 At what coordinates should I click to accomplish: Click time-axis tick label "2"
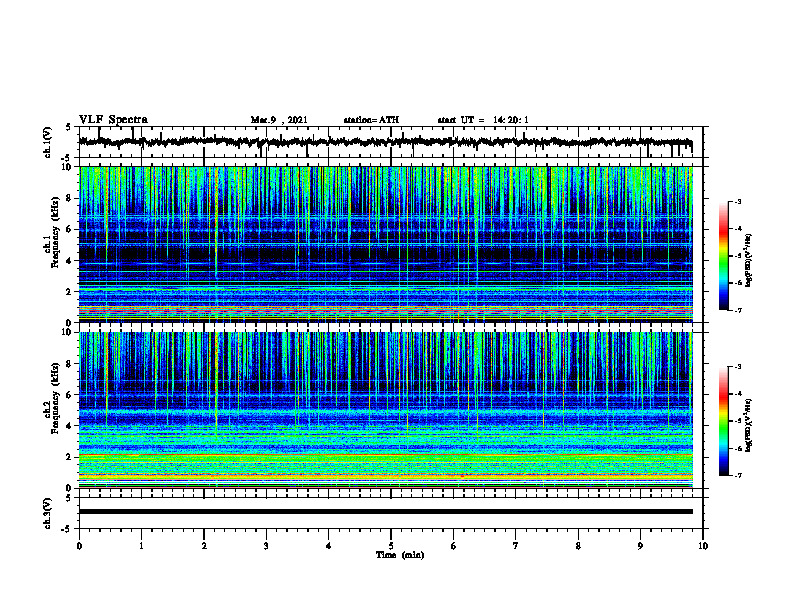pos(204,546)
